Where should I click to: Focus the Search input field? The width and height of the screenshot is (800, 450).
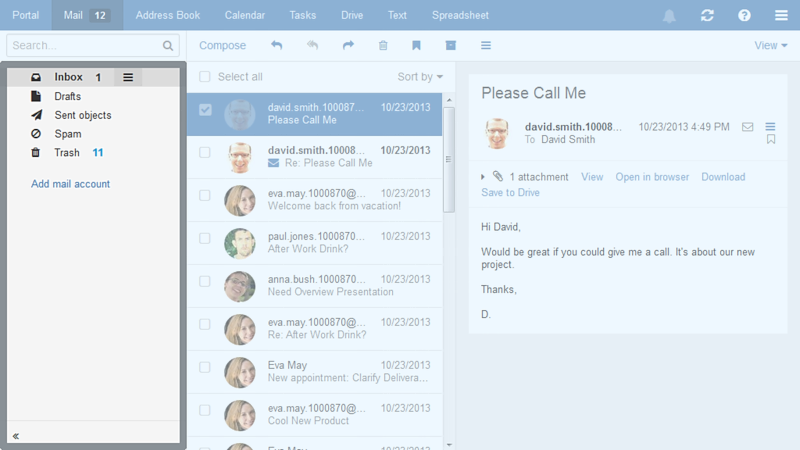(93, 45)
